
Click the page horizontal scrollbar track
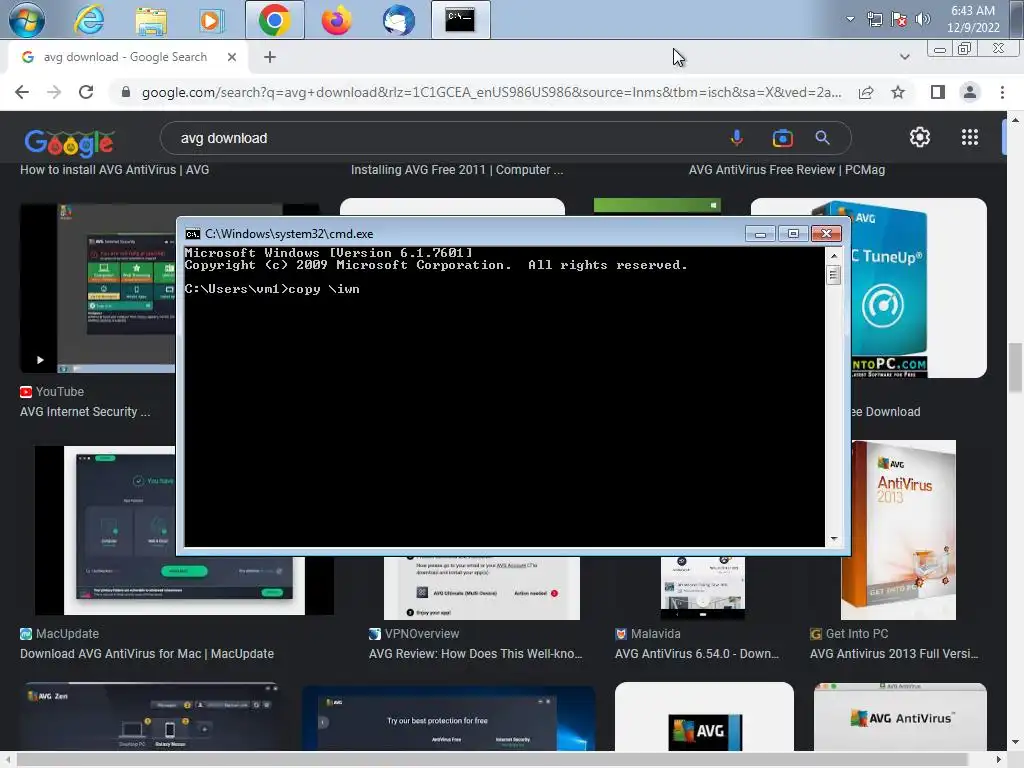(504, 760)
